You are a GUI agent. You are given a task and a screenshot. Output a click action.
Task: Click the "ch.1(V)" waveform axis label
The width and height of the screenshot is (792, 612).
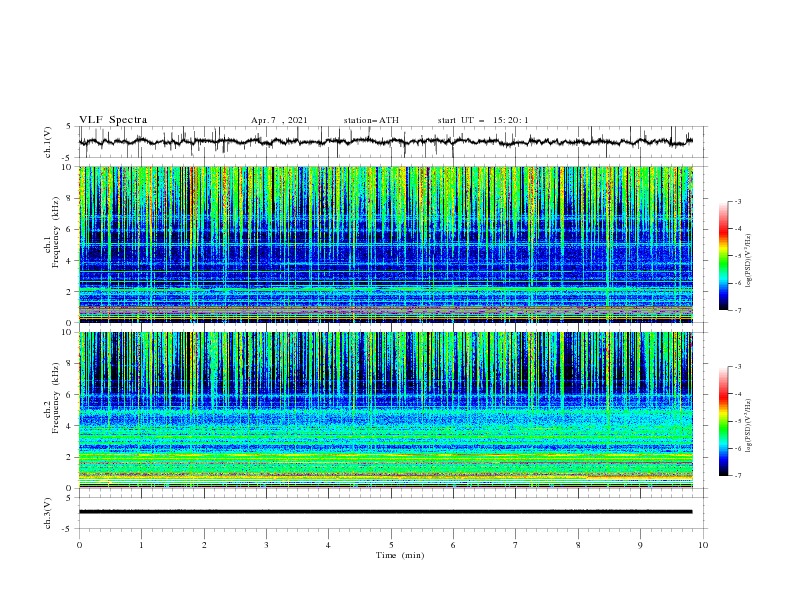click(x=48, y=142)
